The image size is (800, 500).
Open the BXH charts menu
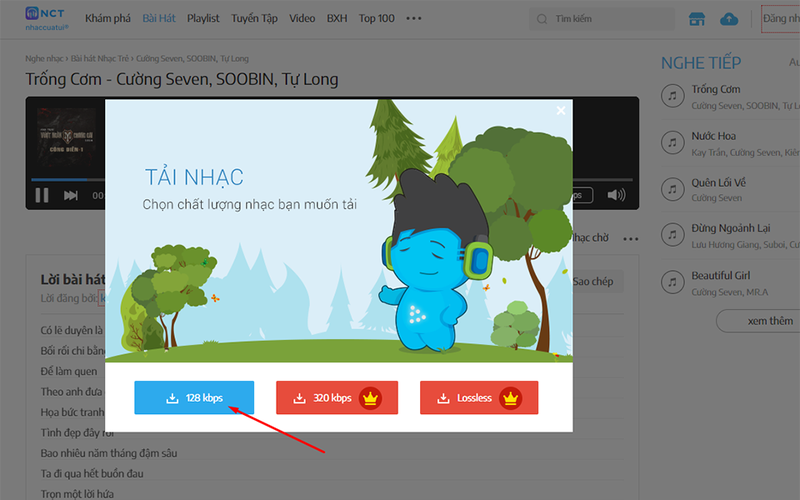(x=337, y=18)
